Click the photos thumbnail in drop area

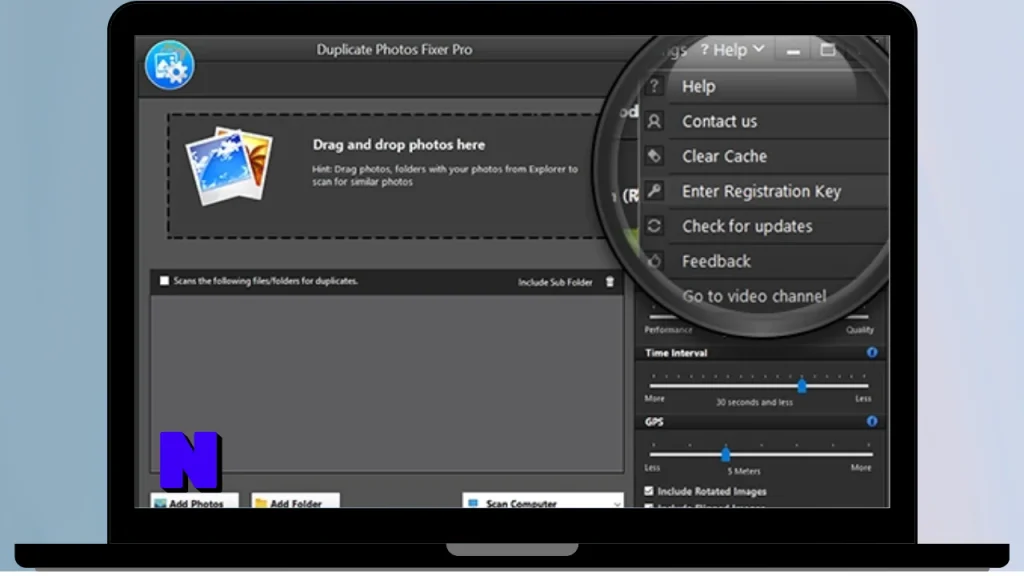229,166
